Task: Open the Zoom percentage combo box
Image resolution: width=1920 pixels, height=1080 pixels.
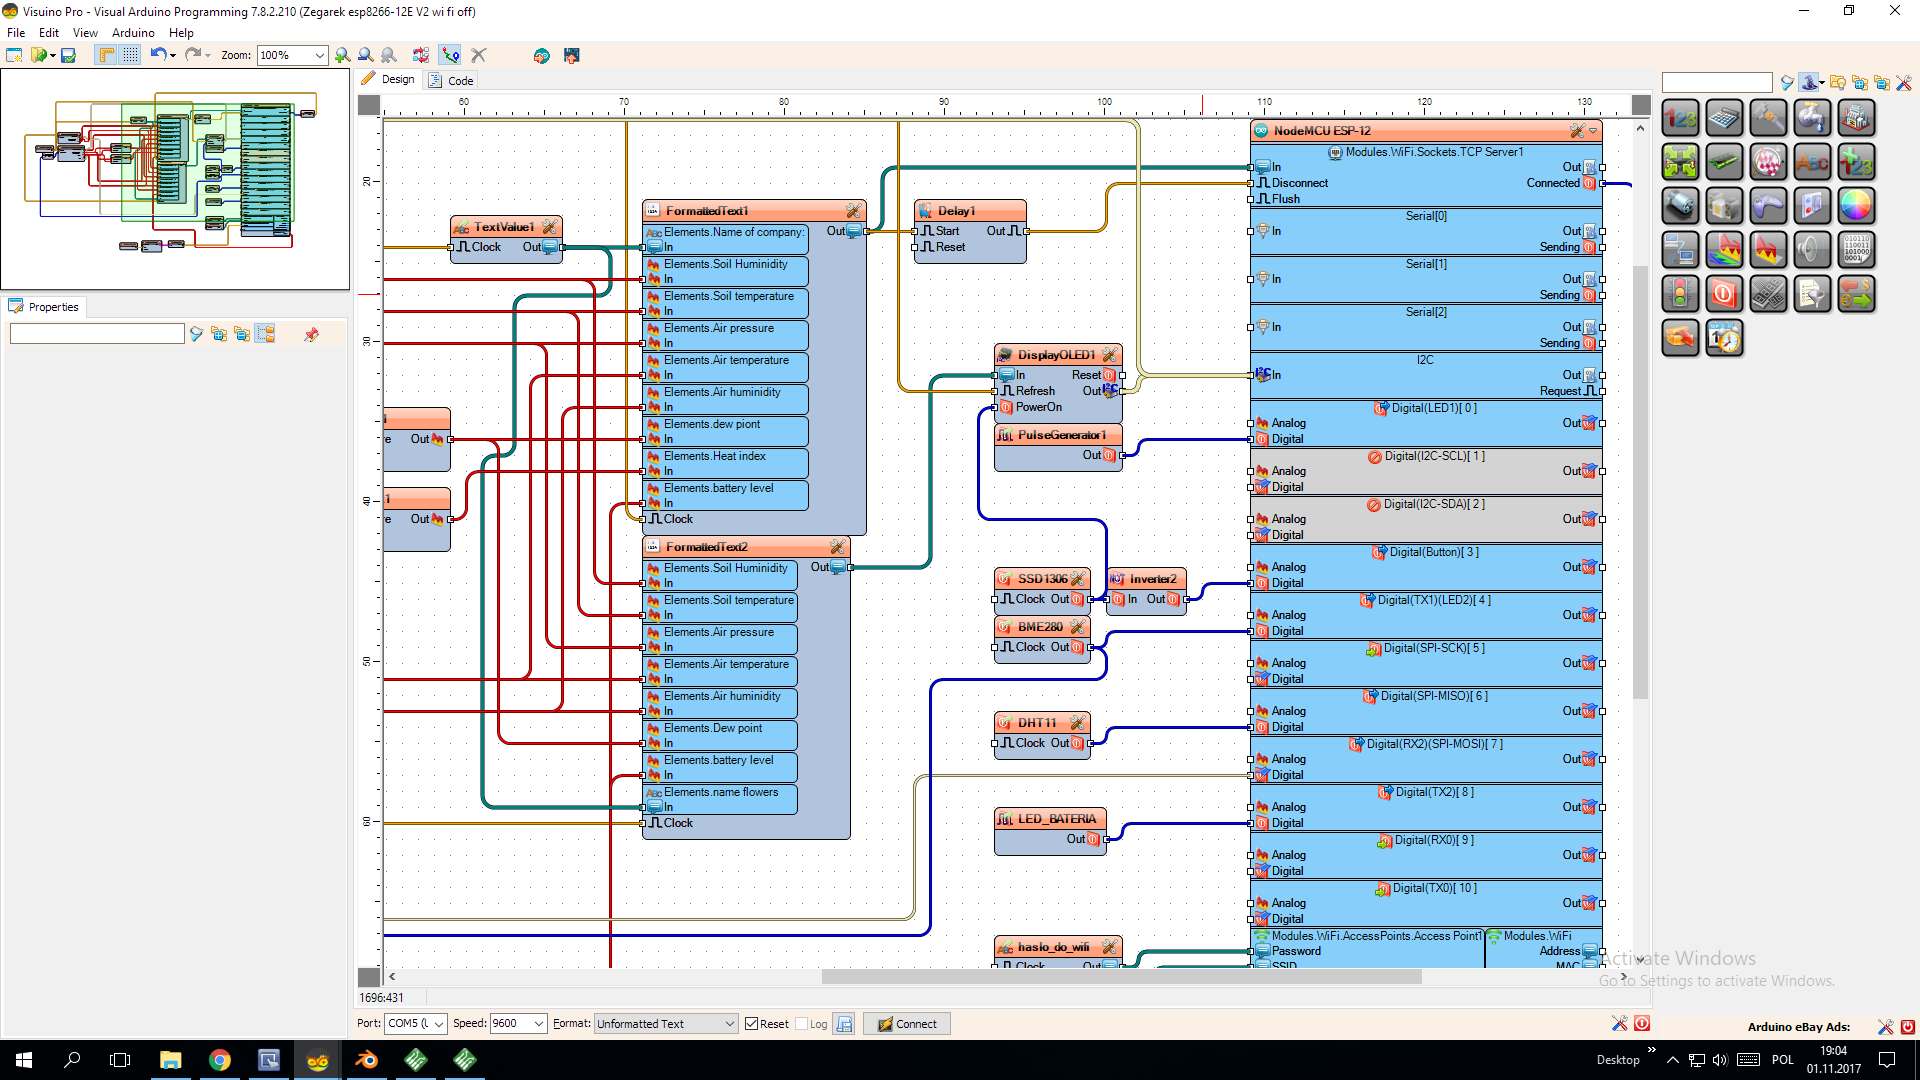Action: [x=292, y=55]
